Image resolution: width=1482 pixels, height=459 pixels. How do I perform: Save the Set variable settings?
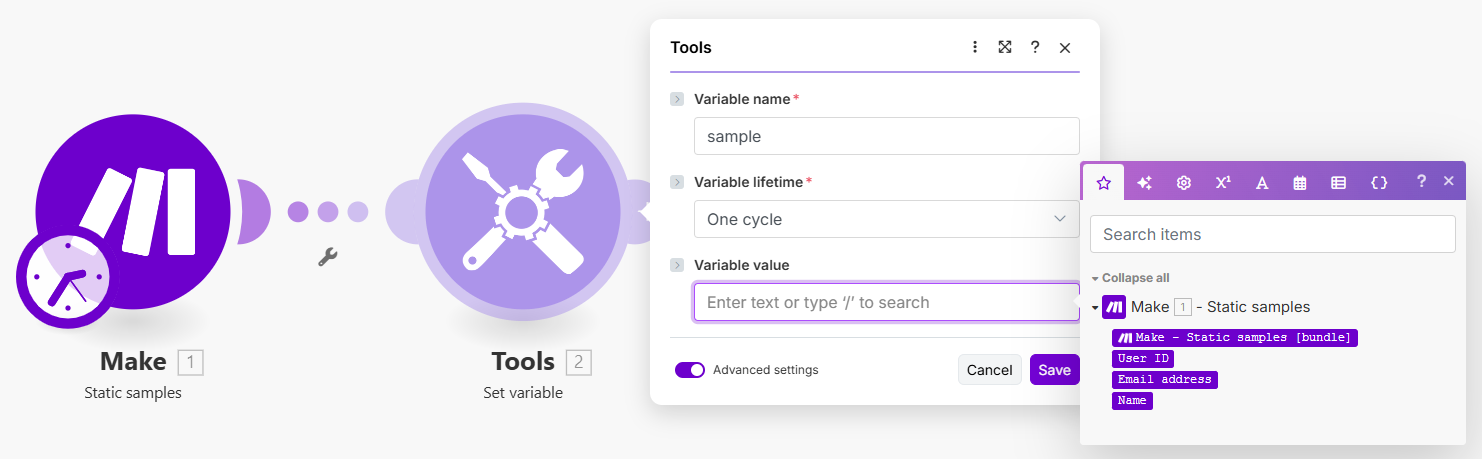(x=1054, y=370)
